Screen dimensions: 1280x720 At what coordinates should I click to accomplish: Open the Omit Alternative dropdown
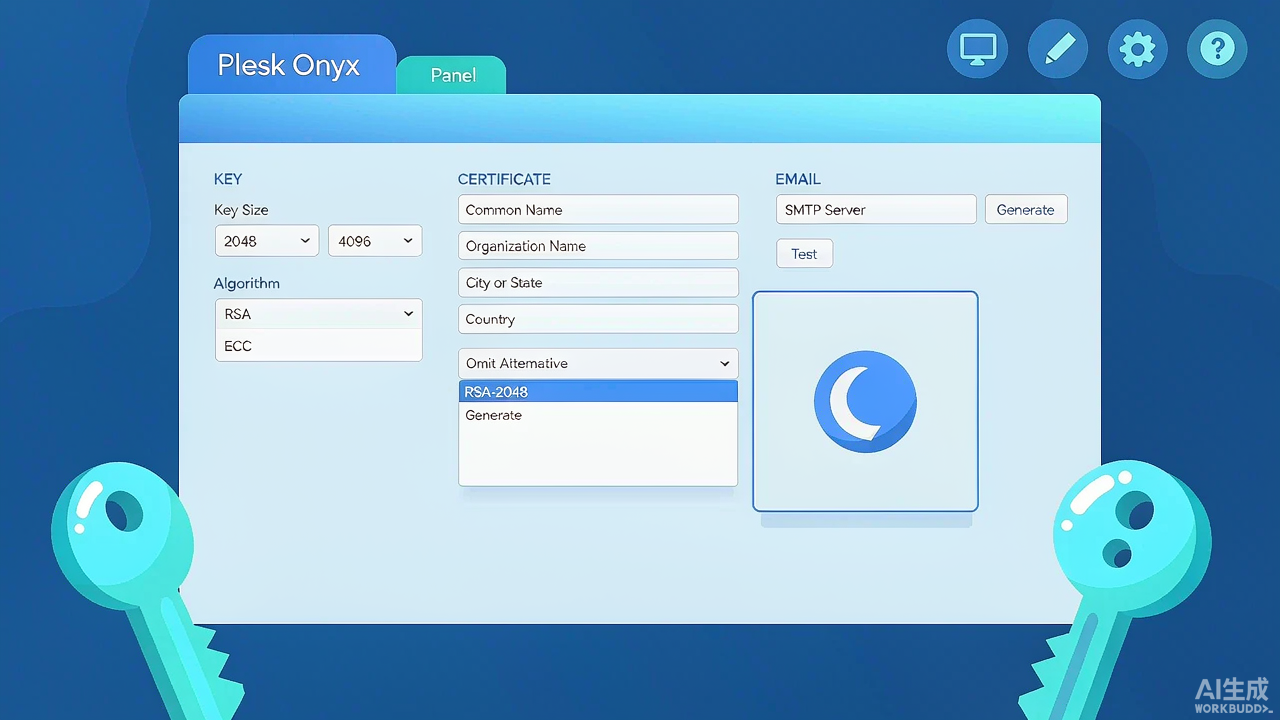point(598,363)
